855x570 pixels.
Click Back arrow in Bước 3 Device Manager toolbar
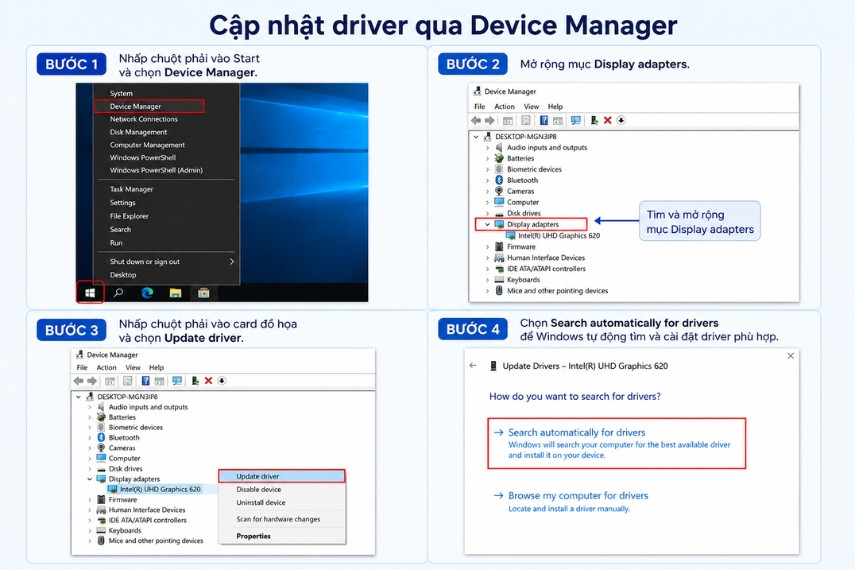79,381
